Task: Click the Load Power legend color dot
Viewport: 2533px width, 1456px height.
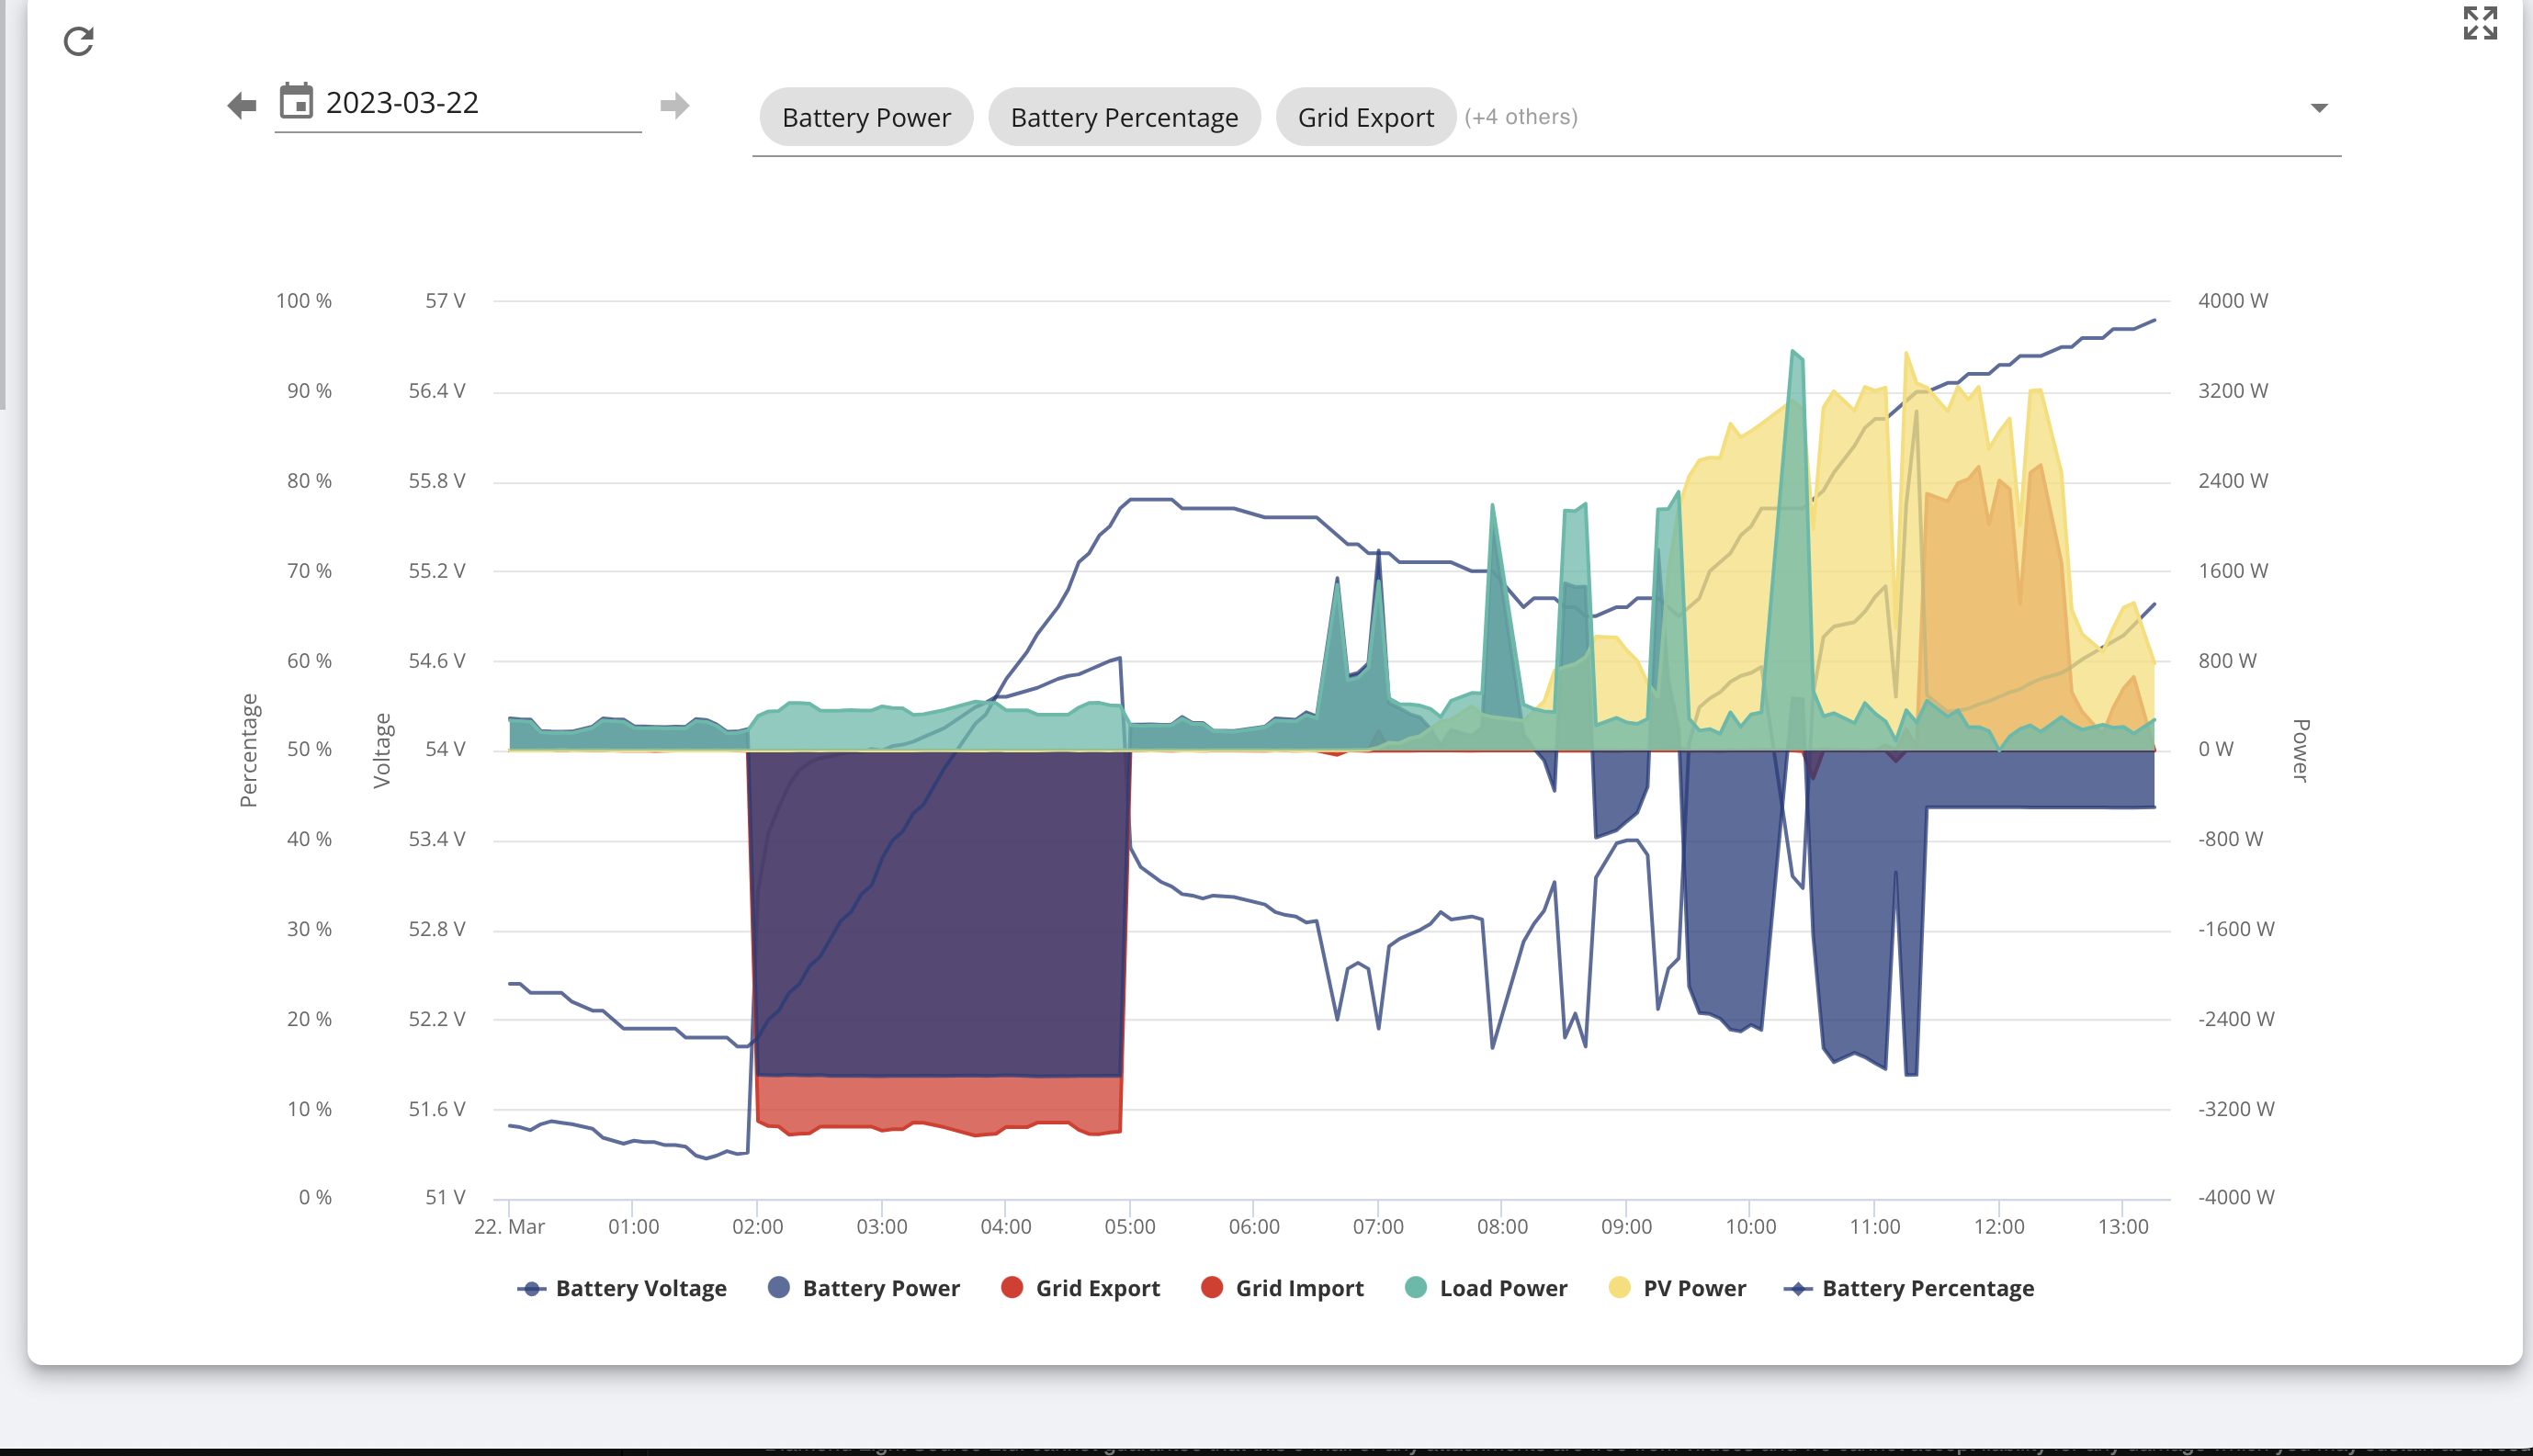Action: tap(1416, 1288)
